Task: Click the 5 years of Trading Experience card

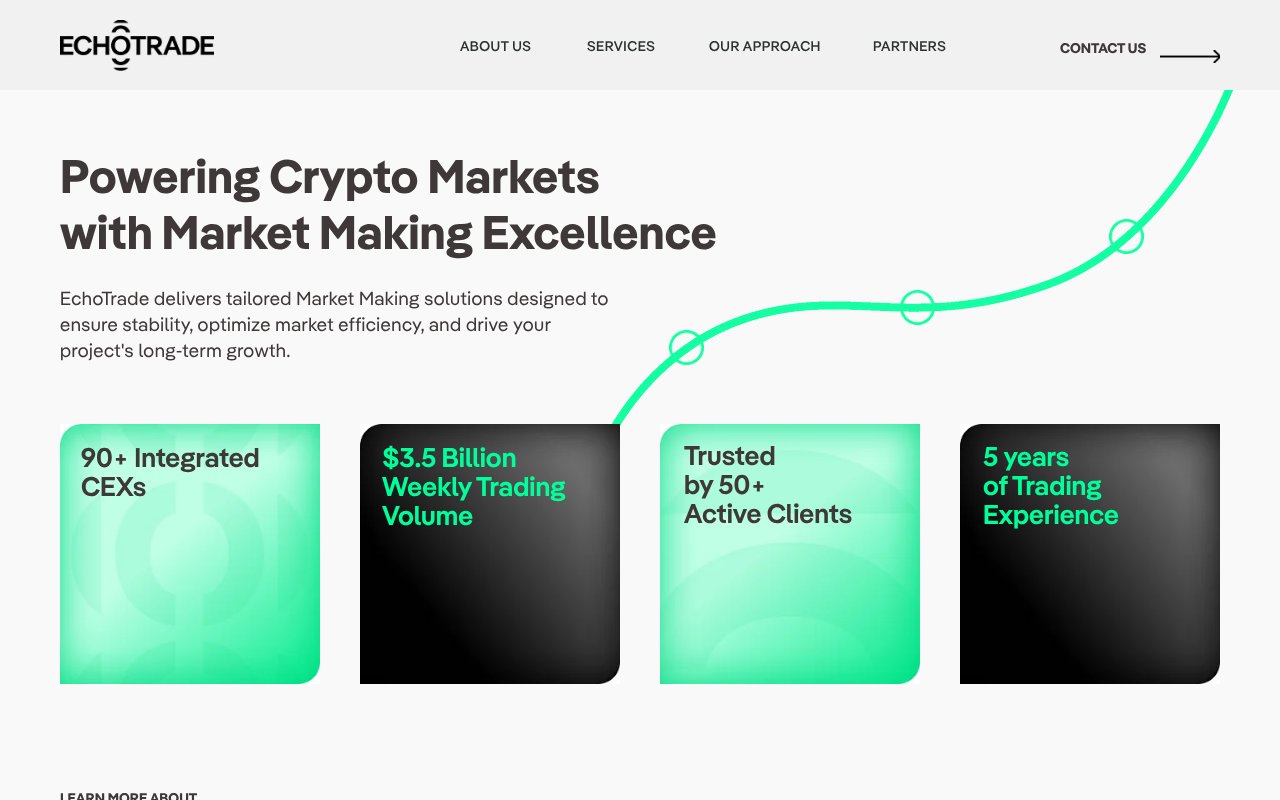Action: (1090, 553)
